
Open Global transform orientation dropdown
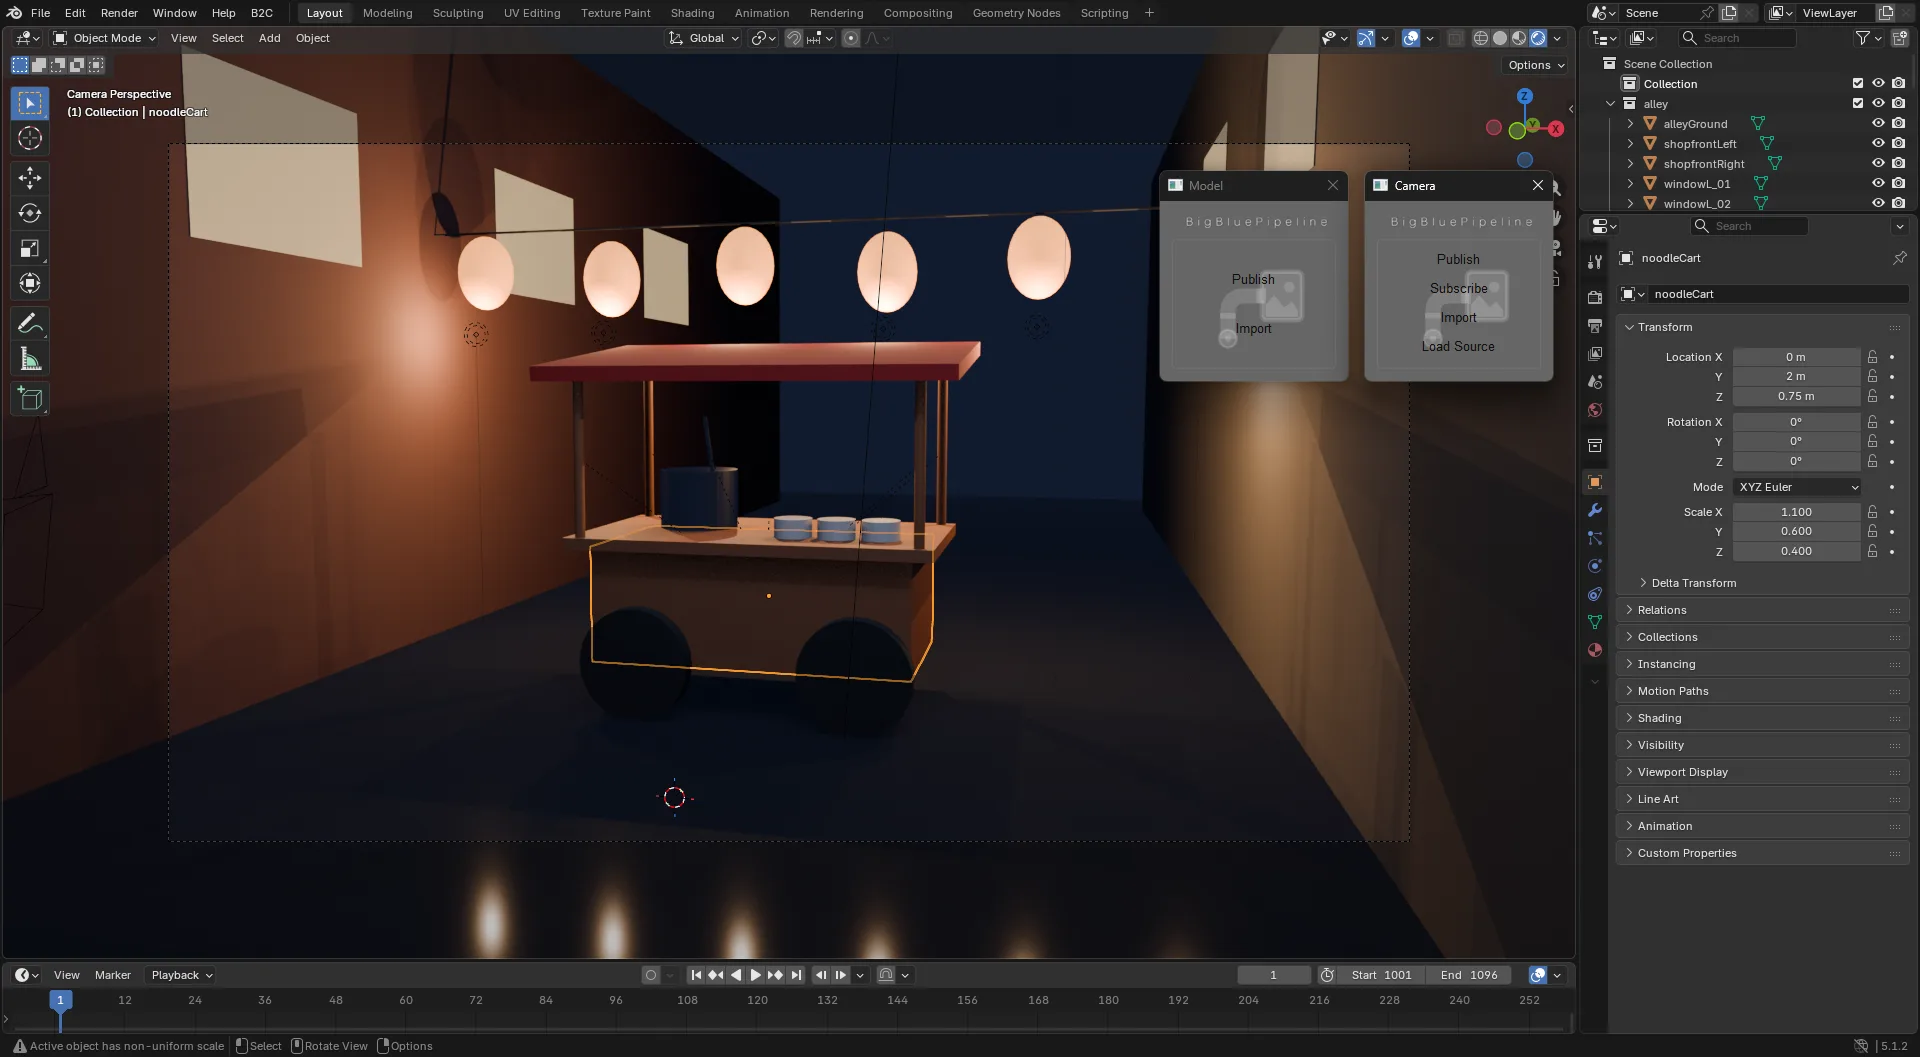tap(705, 38)
